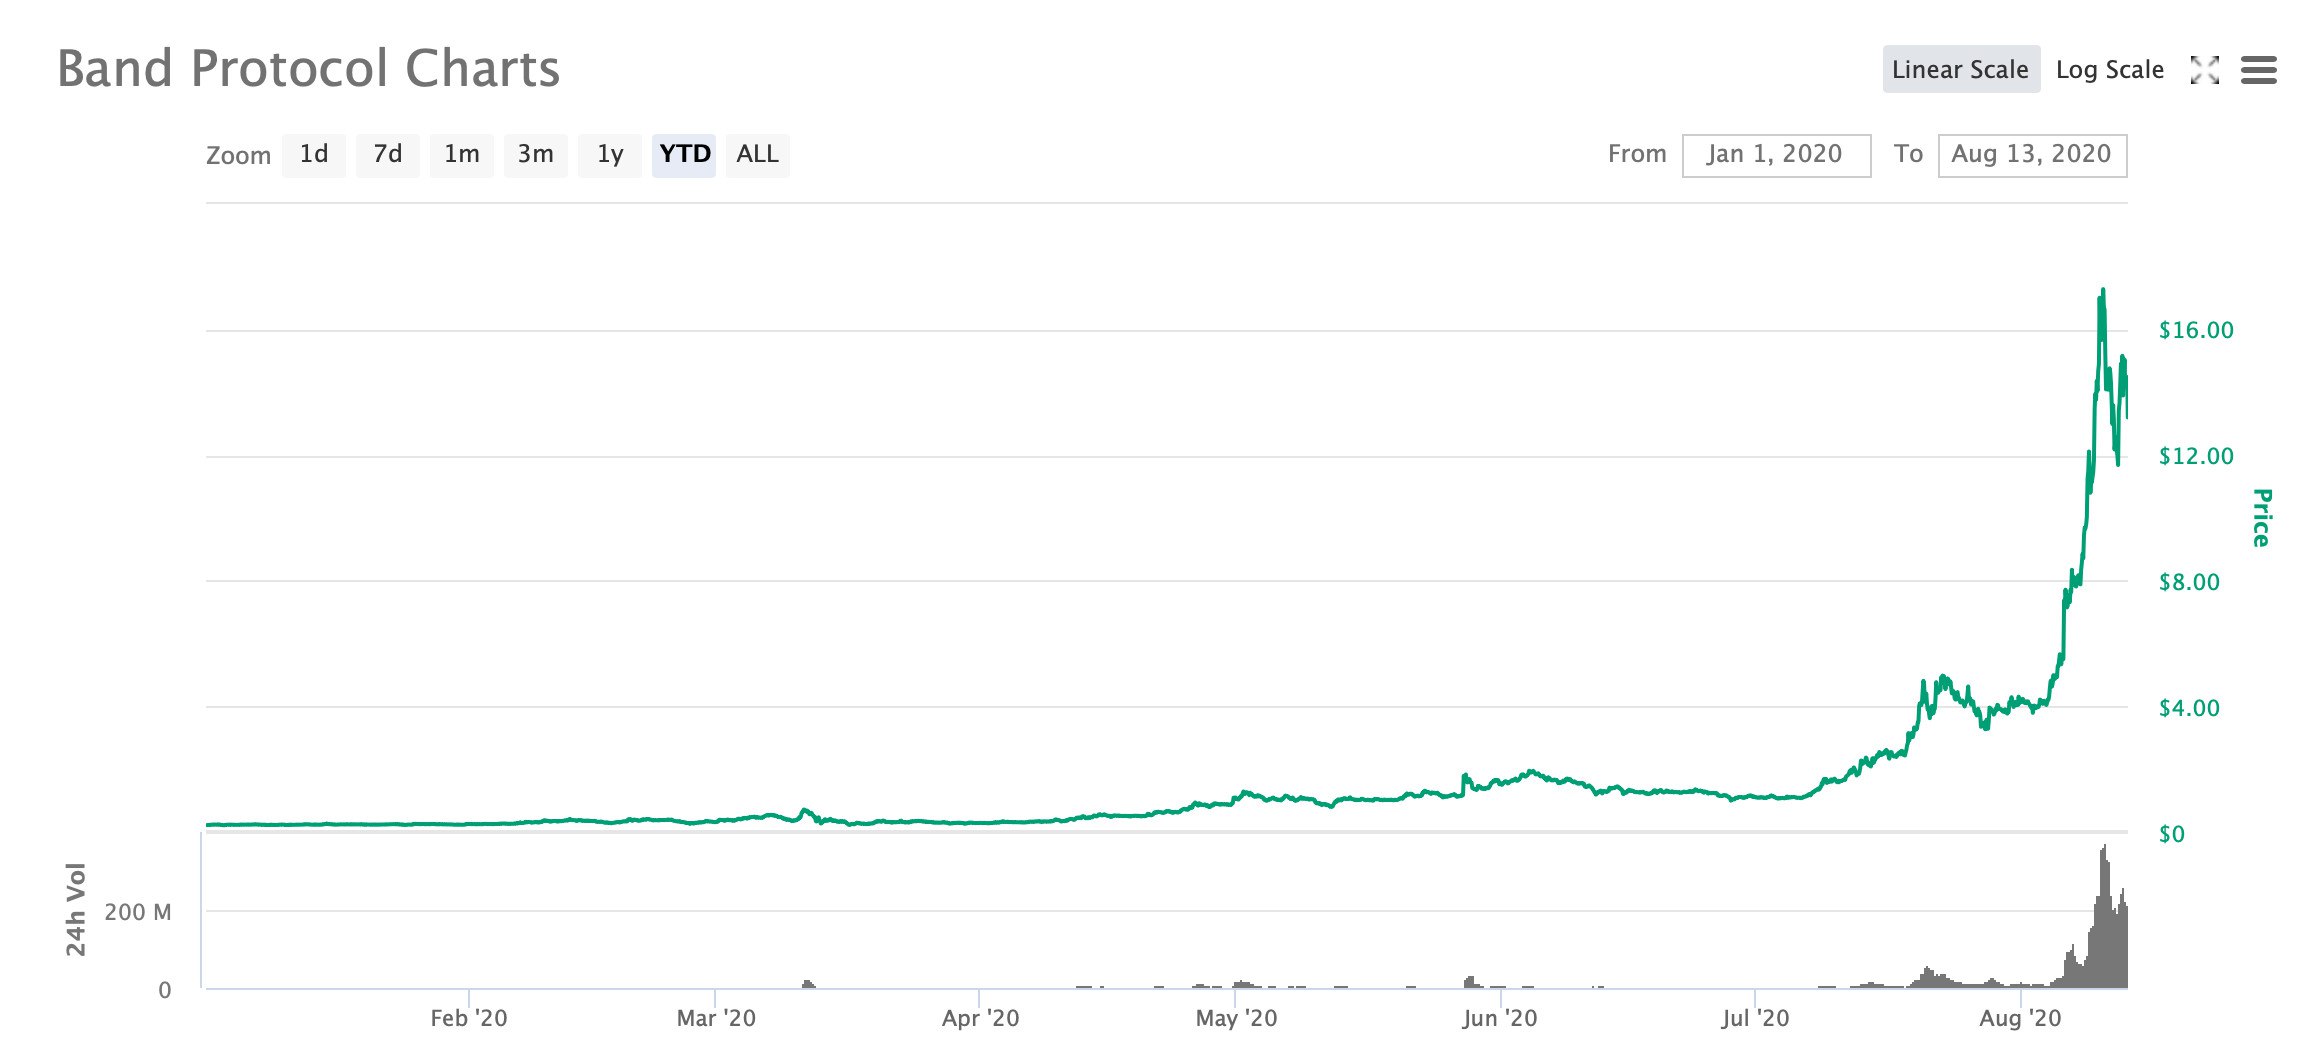The height and width of the screenshot is (1062, 2312).
Task: Select the YTD zoom range
Action: pyautogui.click(x=684, y=154)
